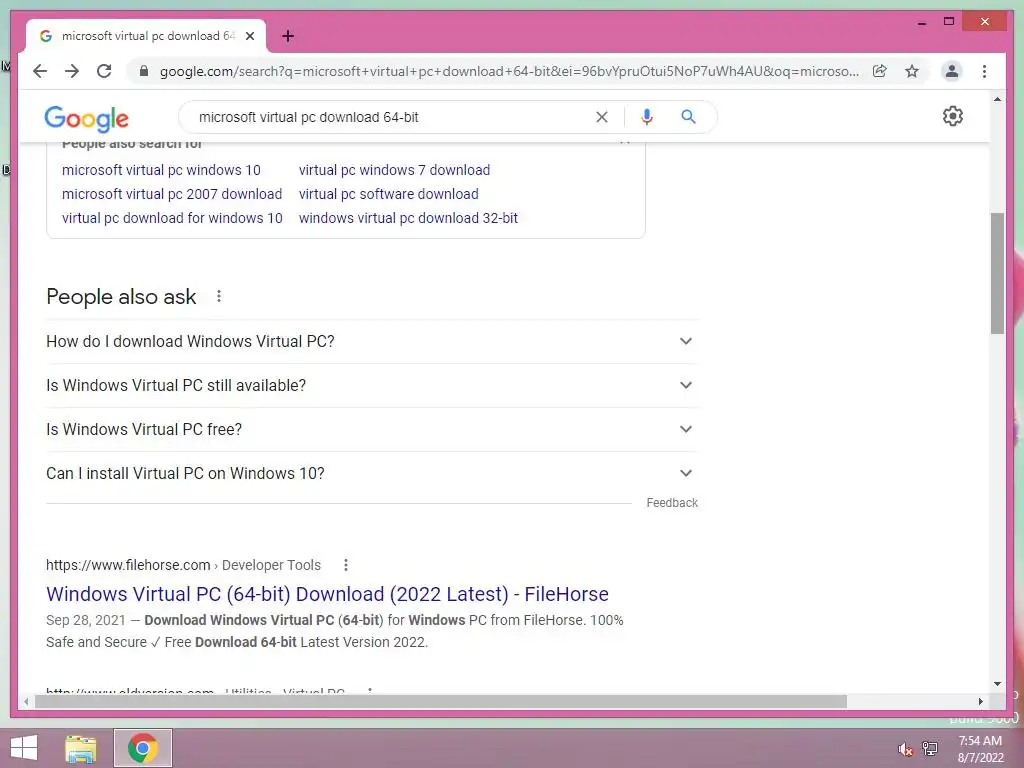Click the horizontal scrollbar right arrow
This screenshot has width=1024, height=768.
point(981,701)
